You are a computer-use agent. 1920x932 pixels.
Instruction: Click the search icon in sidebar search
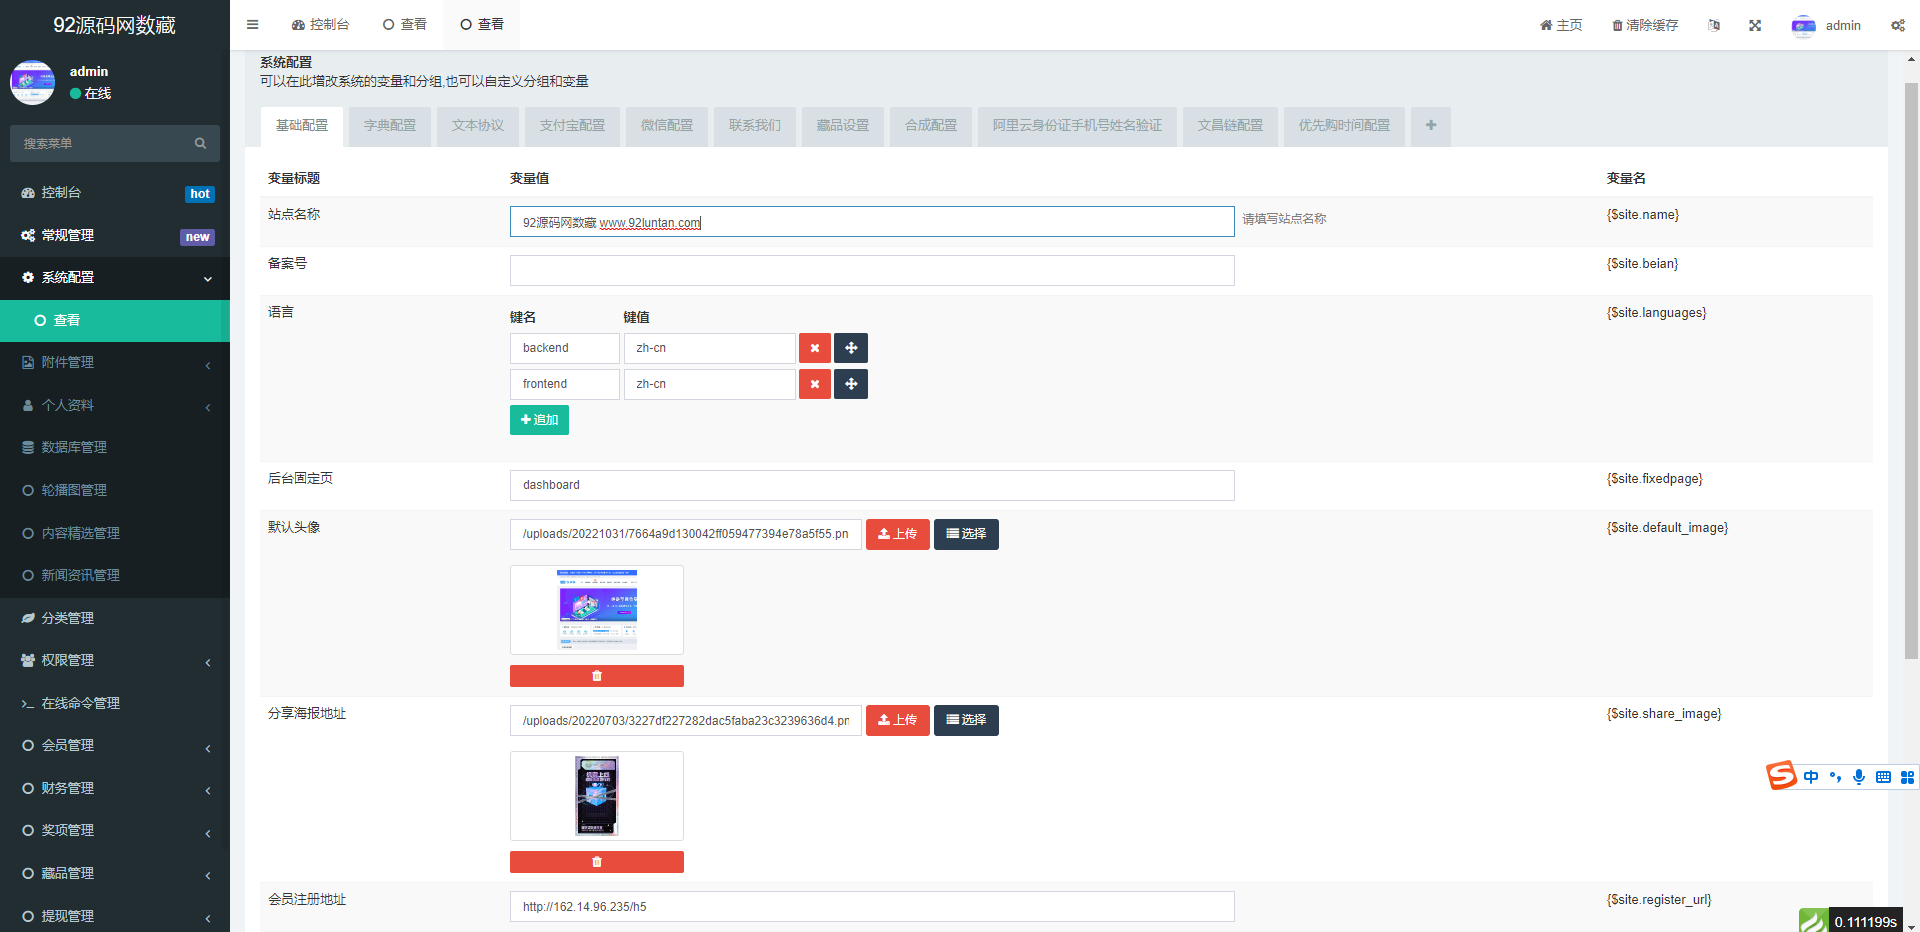coord(200,144)
